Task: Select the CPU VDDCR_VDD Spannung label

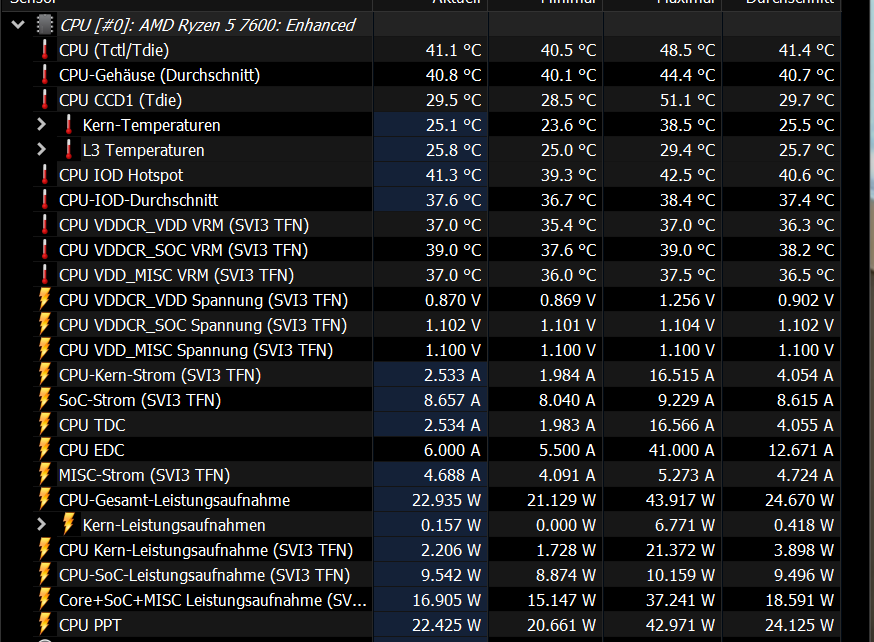Action: (x=203, y=300)
